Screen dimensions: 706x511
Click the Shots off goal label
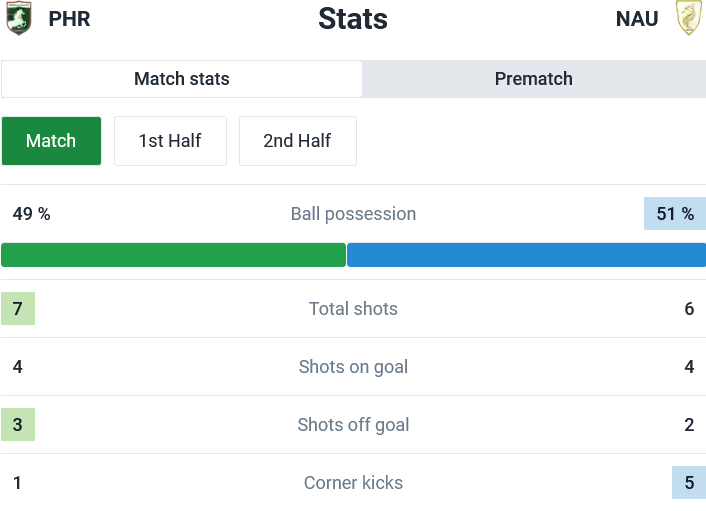tap(353, 425)
